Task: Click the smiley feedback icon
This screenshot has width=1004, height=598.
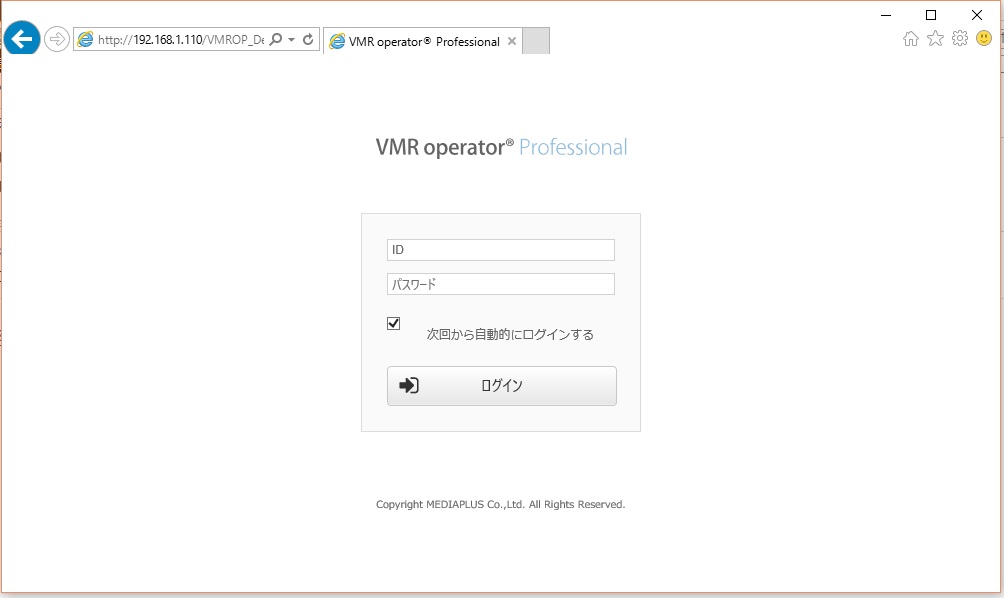Action: (984, 38)
